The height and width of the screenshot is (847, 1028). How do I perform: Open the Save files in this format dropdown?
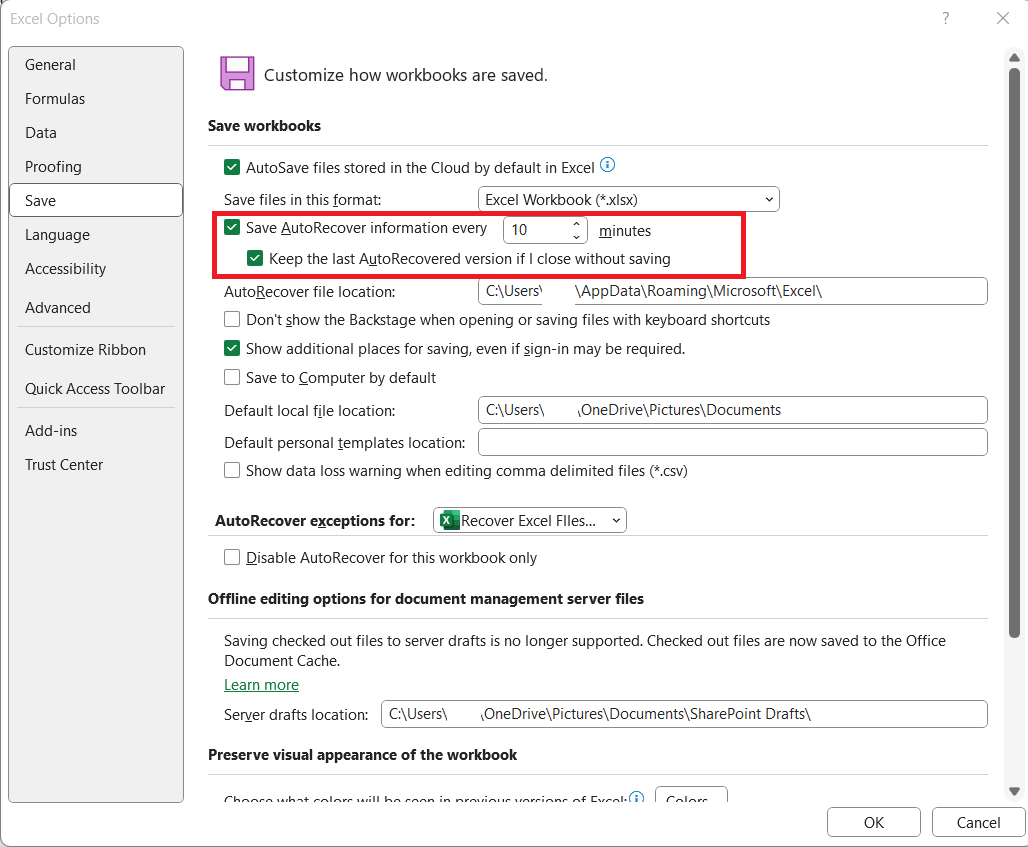(x=629, y=199)
